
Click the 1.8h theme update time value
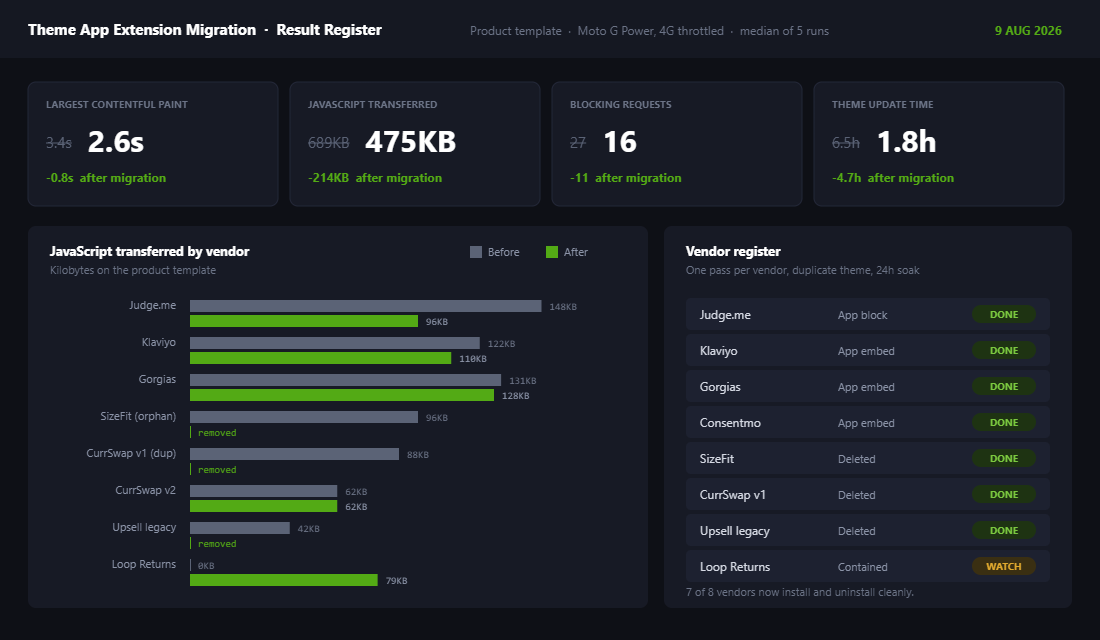[906, 142]
